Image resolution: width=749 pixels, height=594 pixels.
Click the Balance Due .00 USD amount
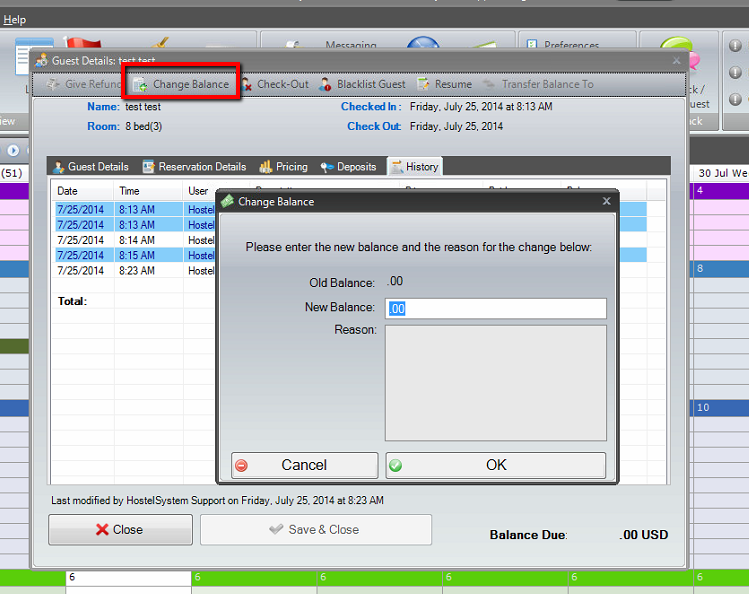pos(643,535)
